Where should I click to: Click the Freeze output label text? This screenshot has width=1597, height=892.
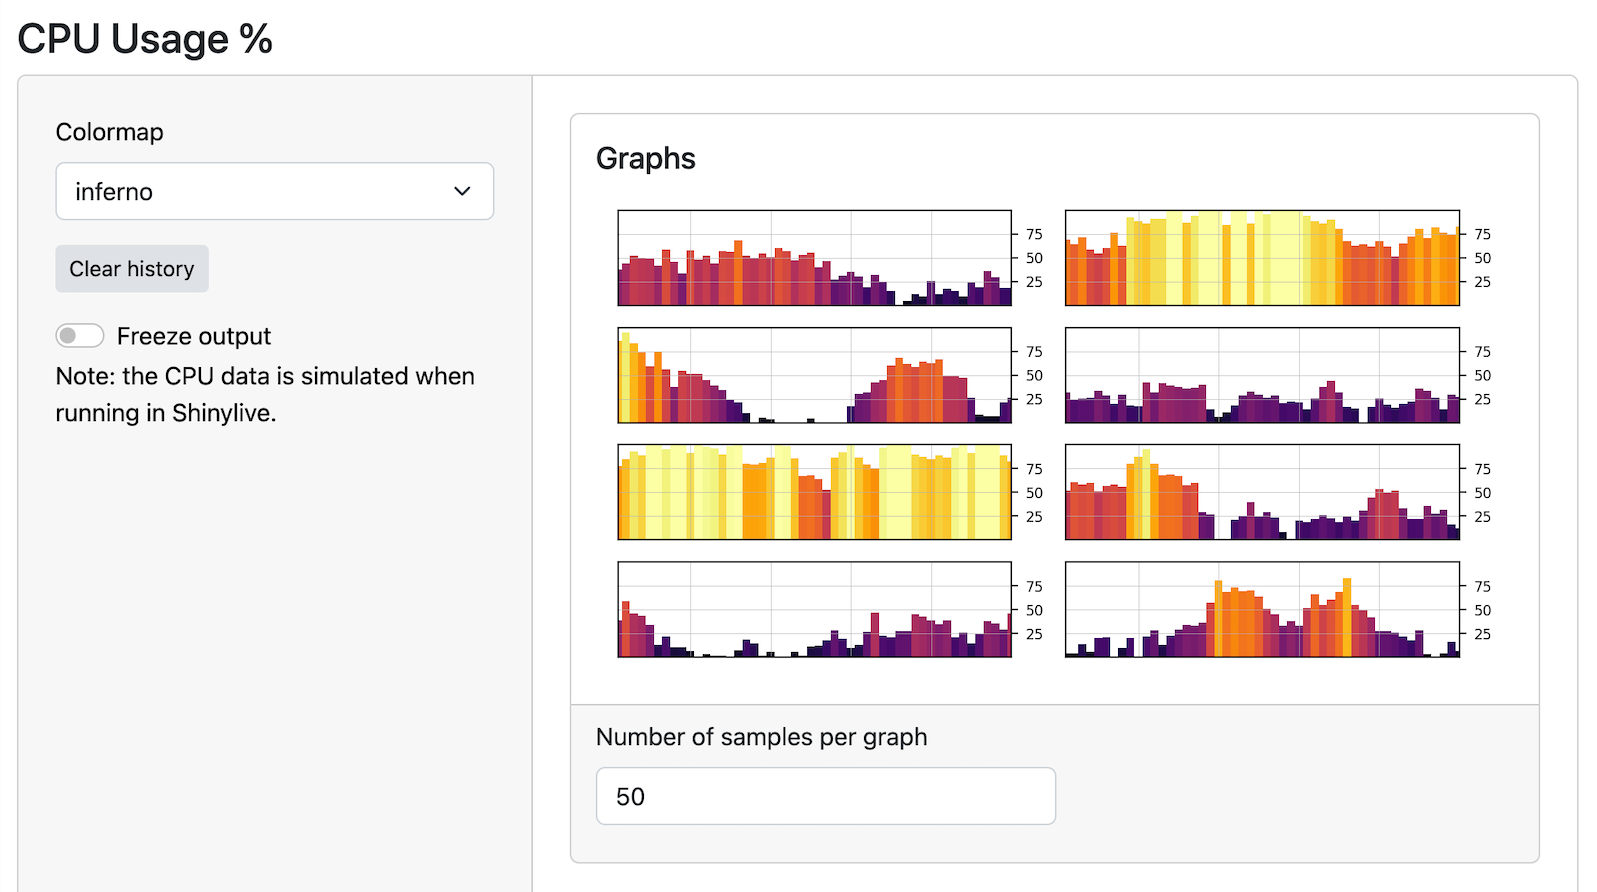click(193, 336)
